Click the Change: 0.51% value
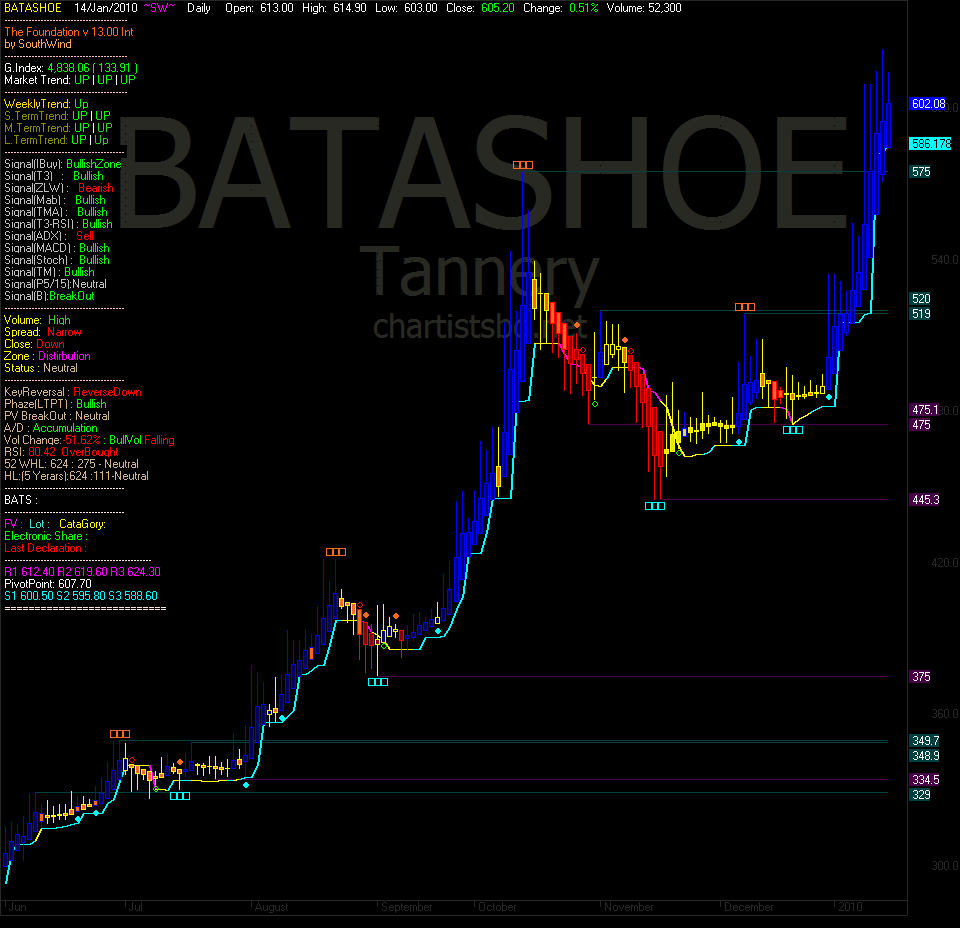Screen dimensions: 960x928 coord(560,8)
